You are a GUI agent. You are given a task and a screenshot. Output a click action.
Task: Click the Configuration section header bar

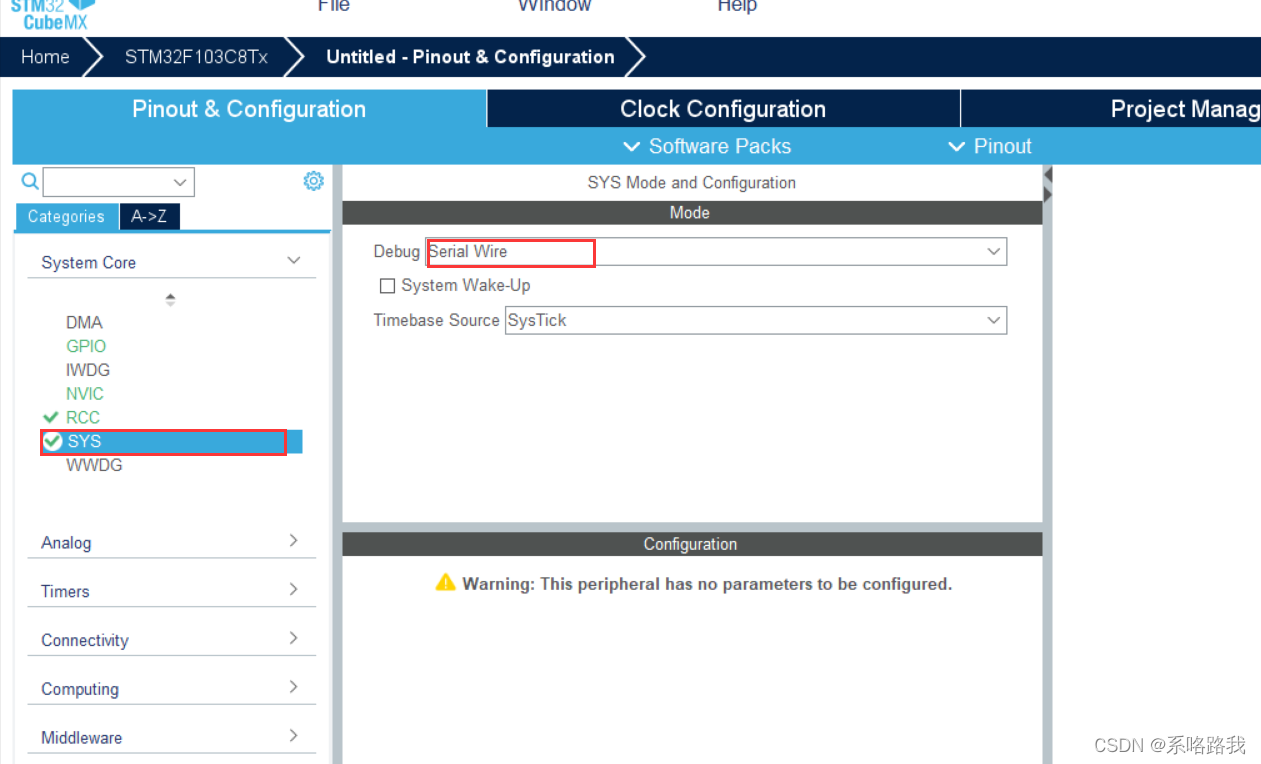(x=692, y=544)
